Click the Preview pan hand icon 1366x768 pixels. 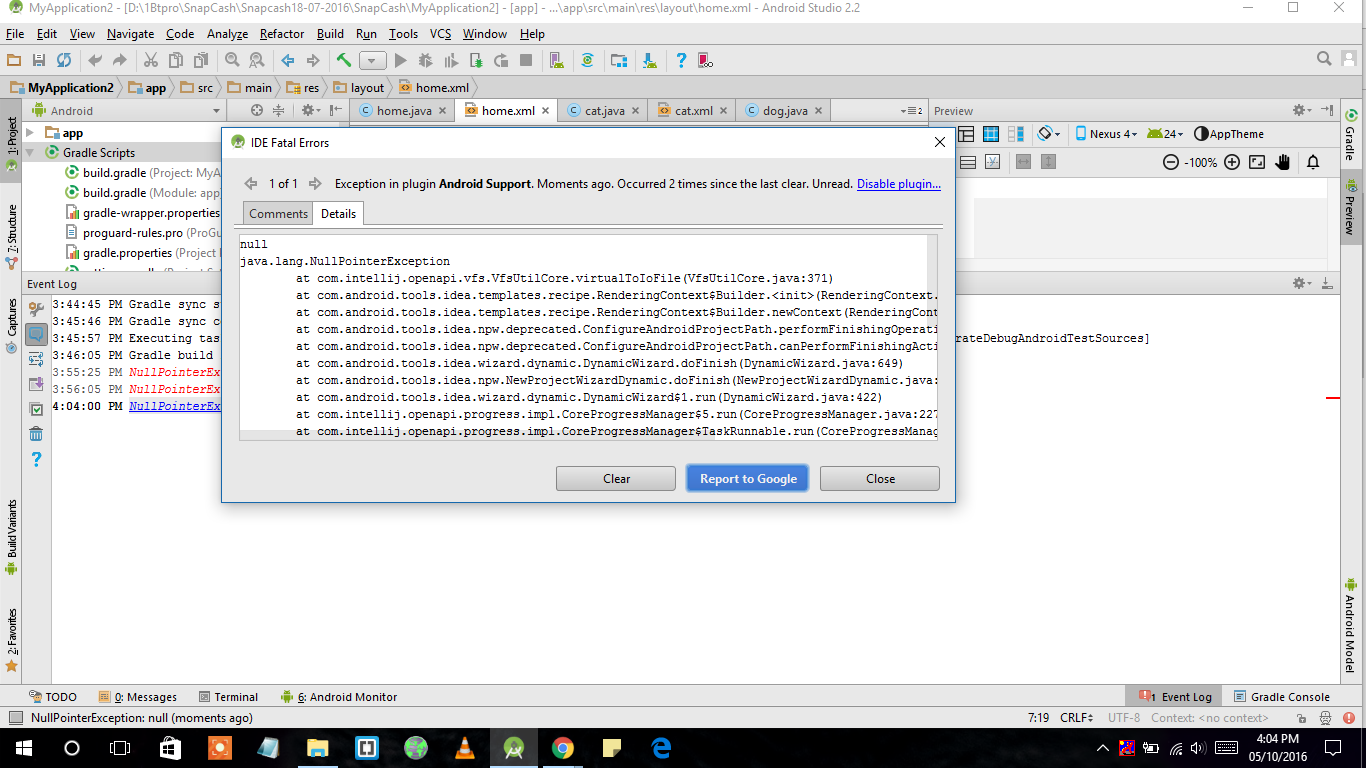point(1283,162)
